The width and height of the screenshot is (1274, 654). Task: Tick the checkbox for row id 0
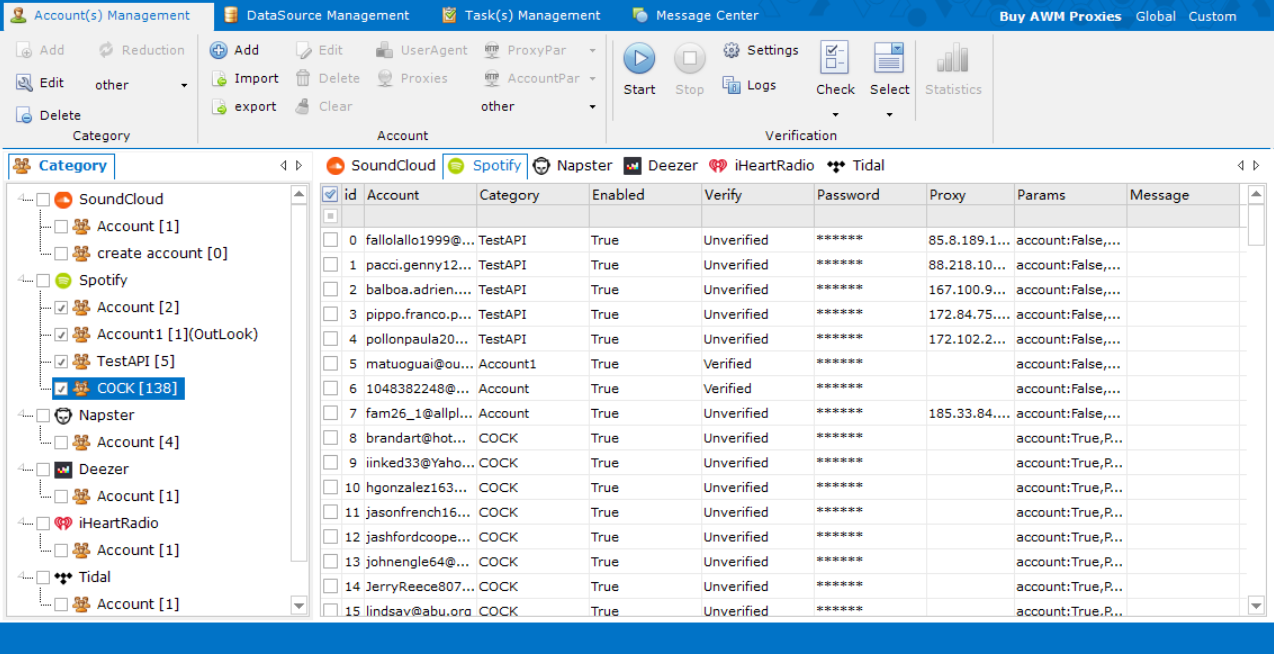click(x=330, y=240)
